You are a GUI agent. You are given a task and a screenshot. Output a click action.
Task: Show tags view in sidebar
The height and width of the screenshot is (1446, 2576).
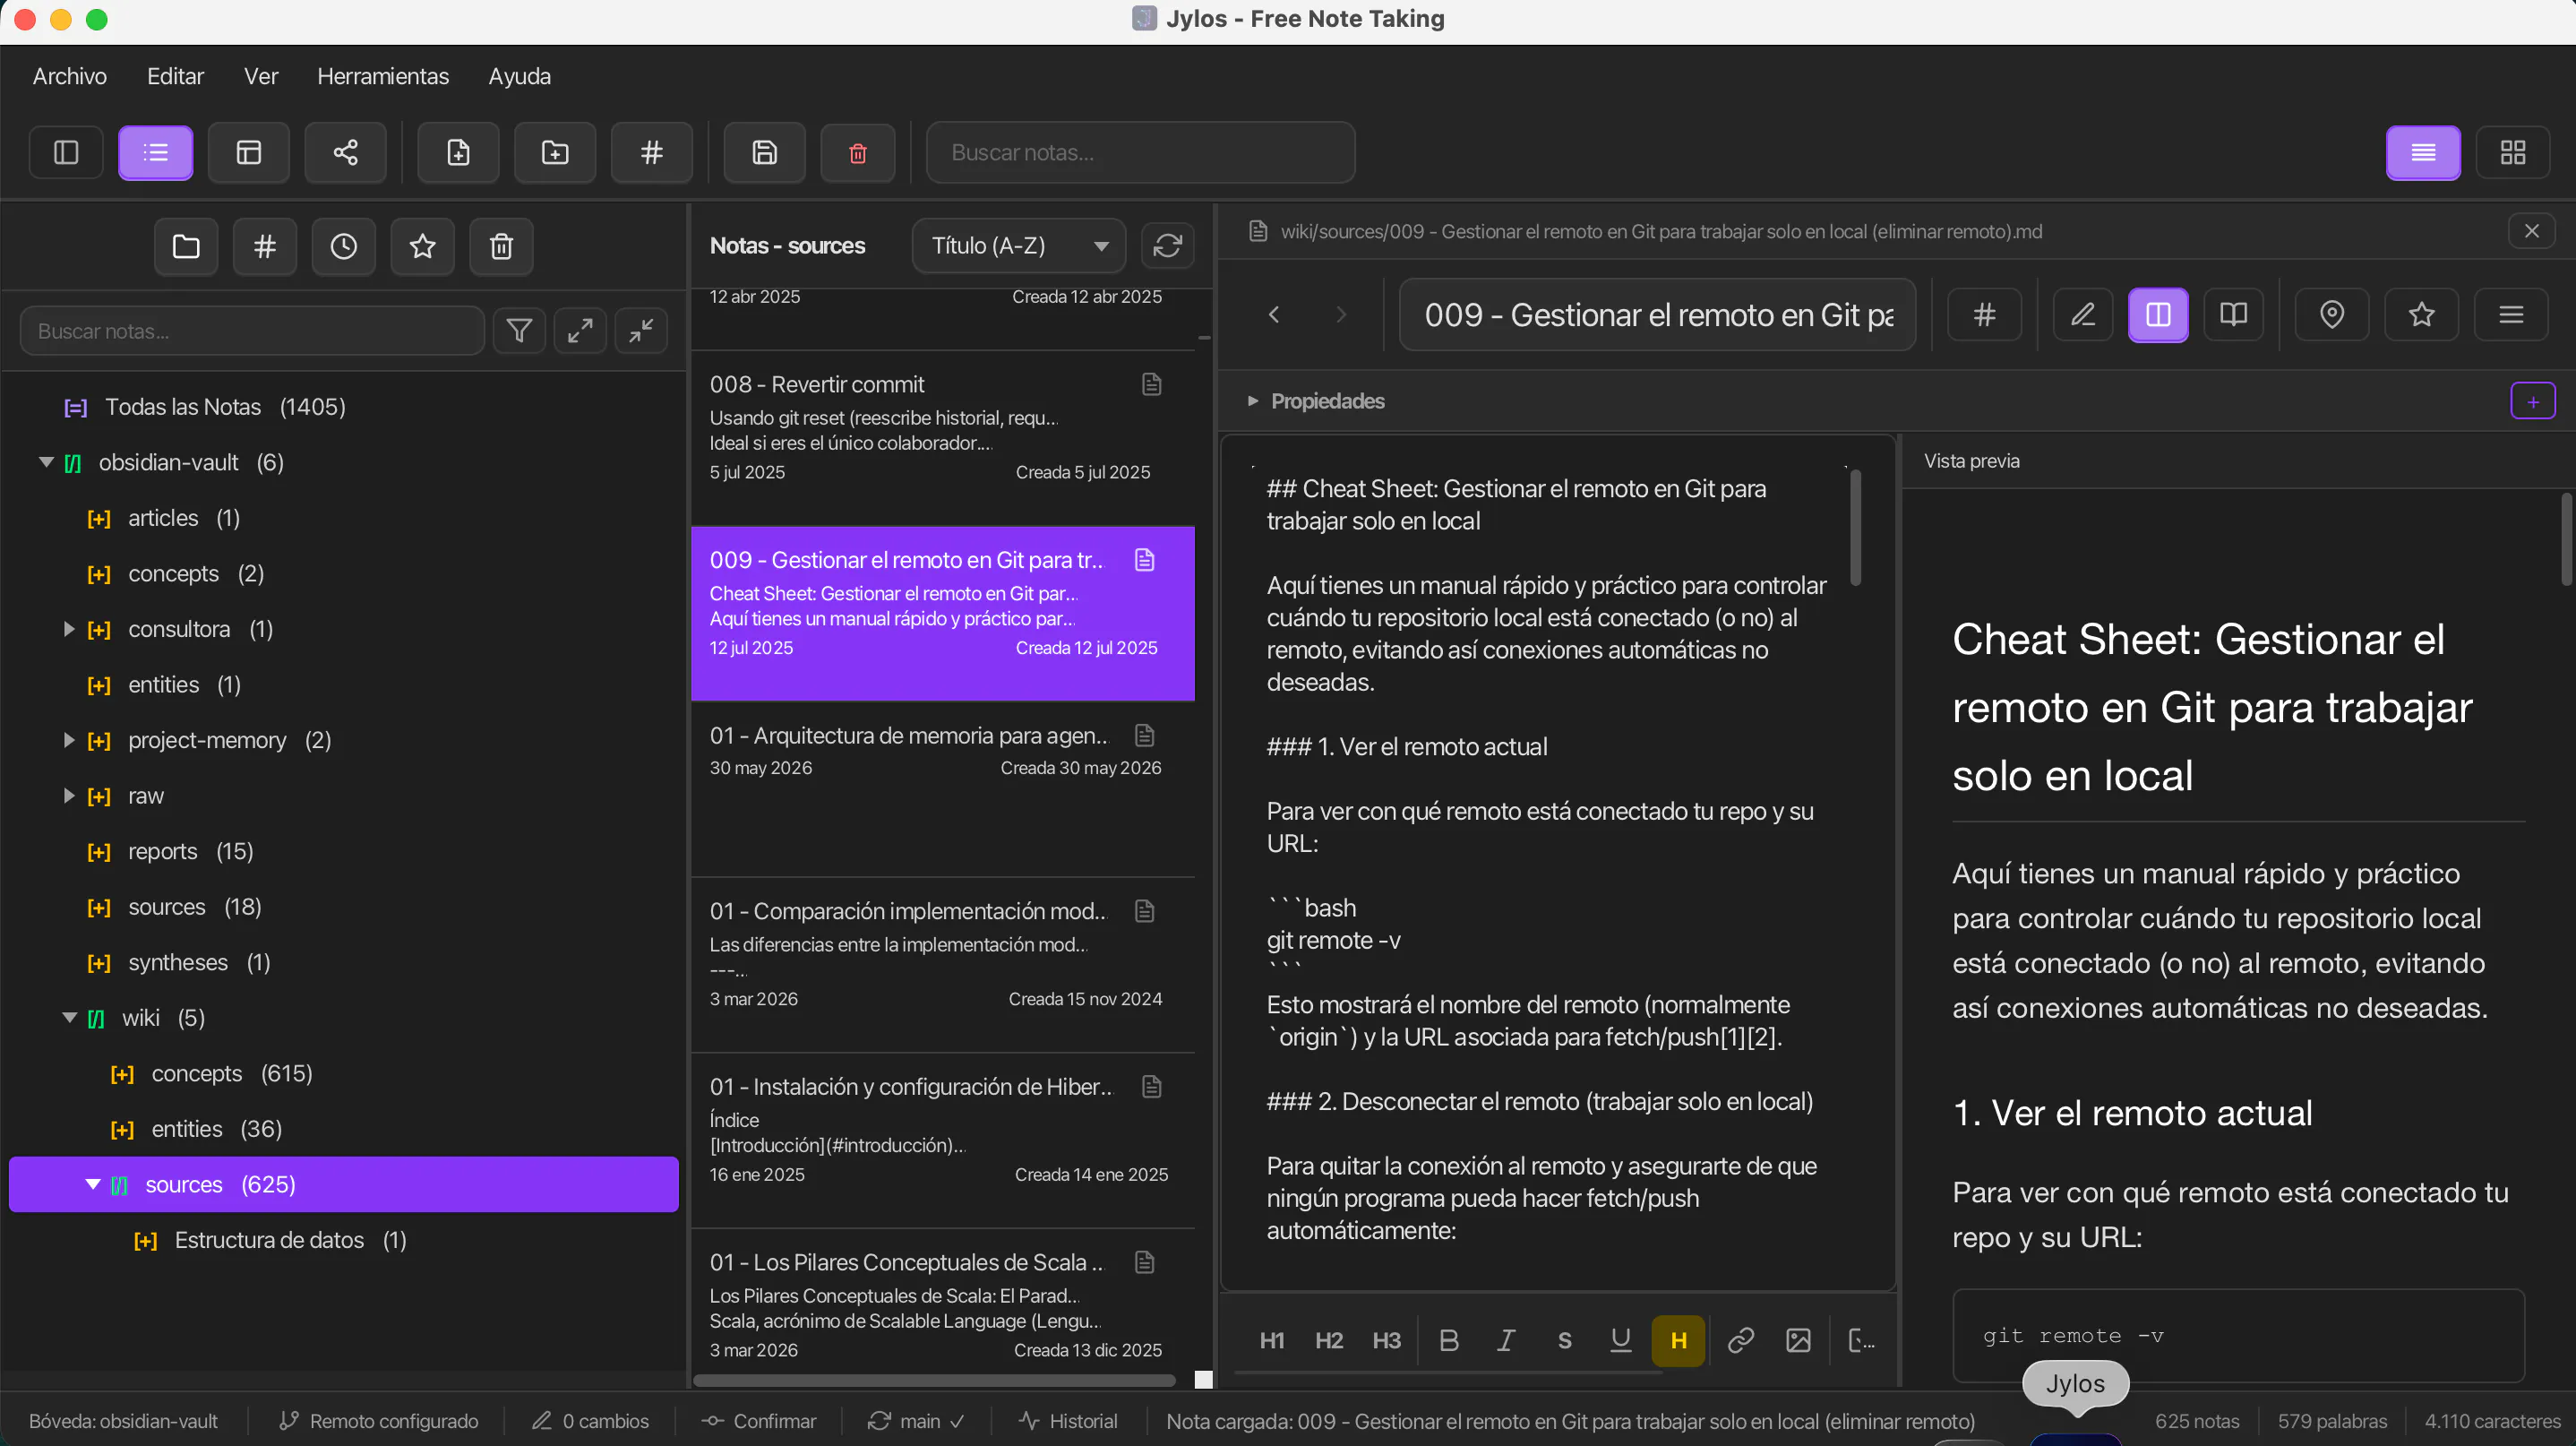tap(265, 246)
